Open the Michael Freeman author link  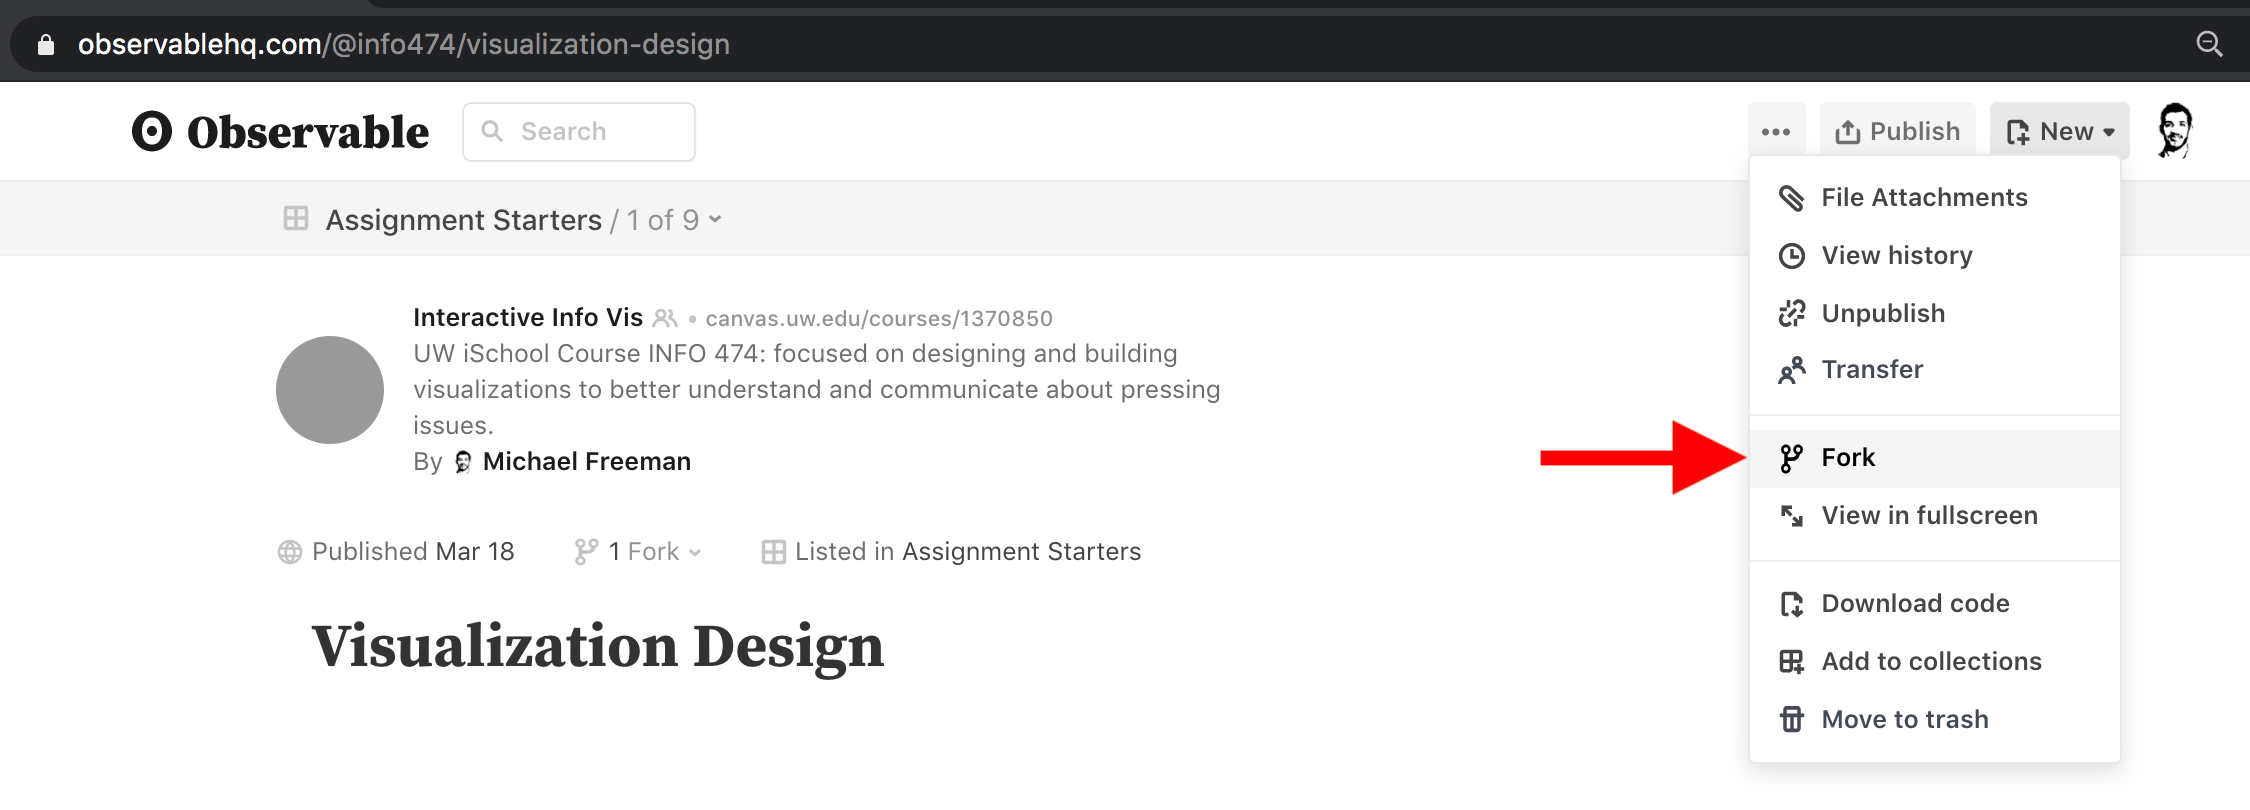click(x=586, y=462)
